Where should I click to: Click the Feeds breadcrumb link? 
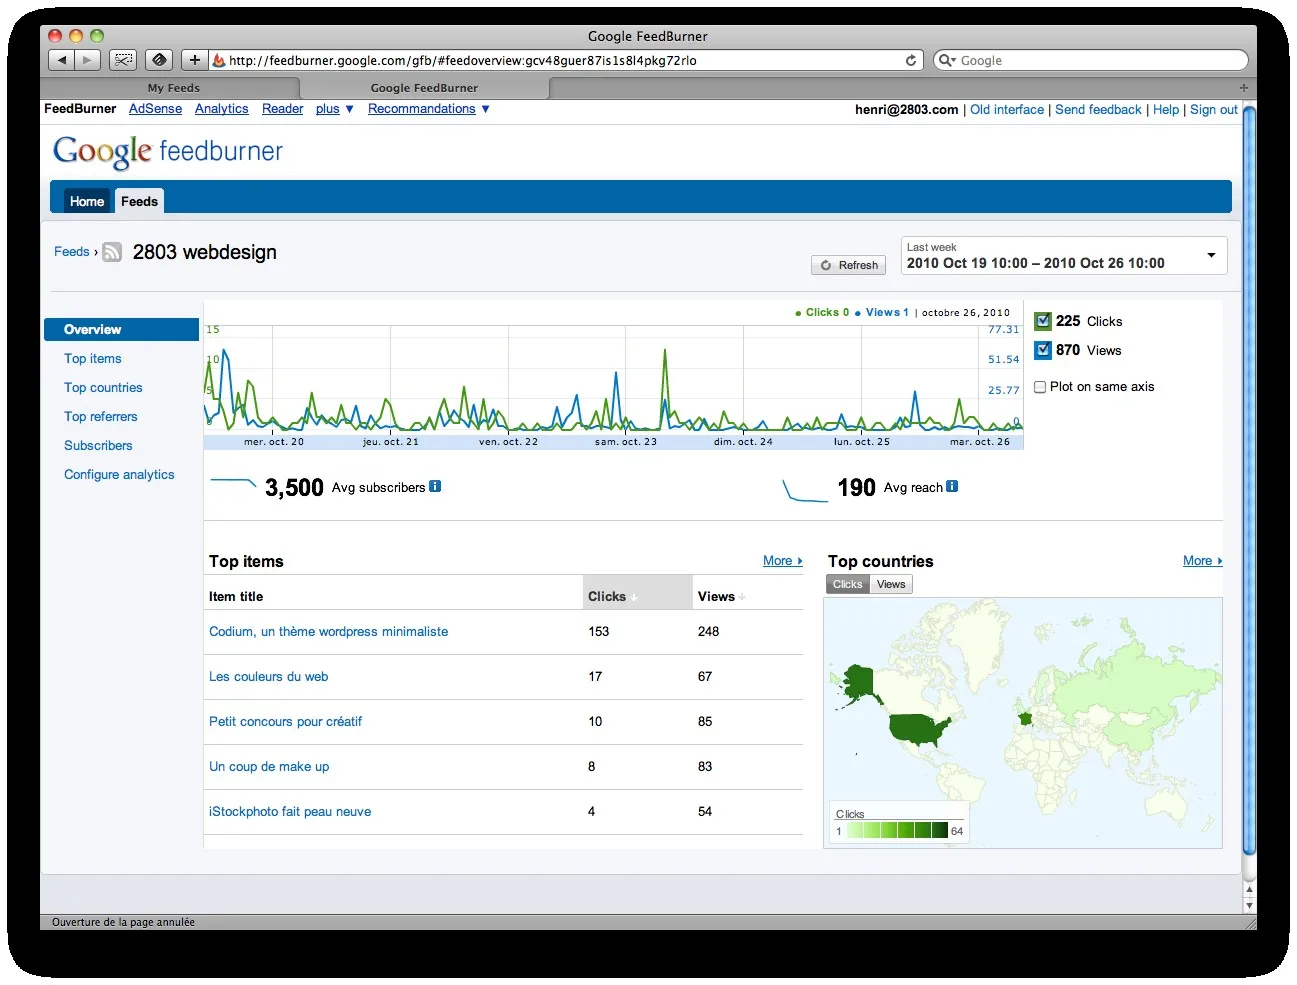coord(72,252)
